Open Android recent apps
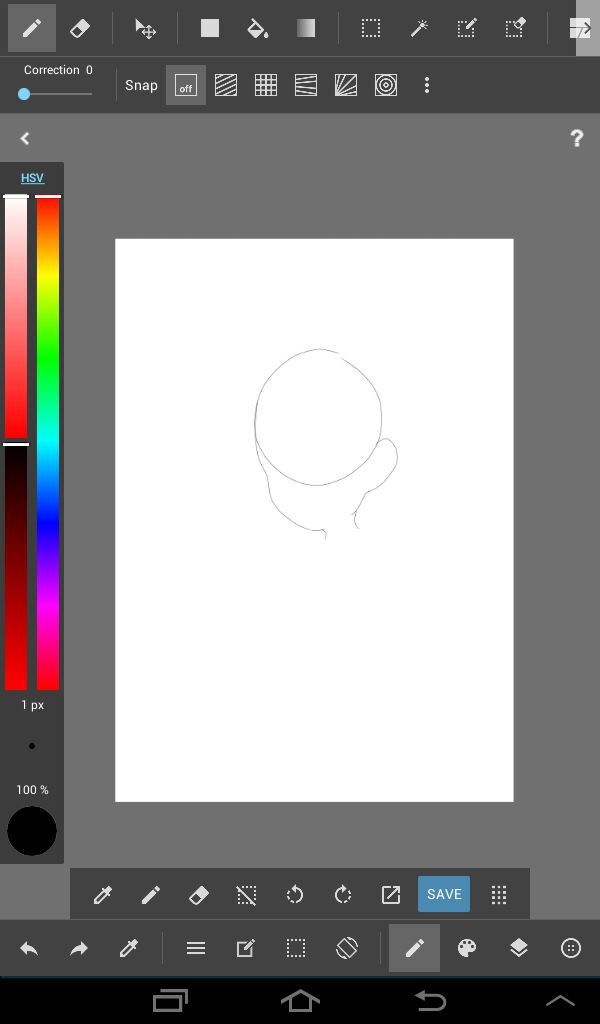The height and width of the screenshot is (1024, 600). 170,1001
